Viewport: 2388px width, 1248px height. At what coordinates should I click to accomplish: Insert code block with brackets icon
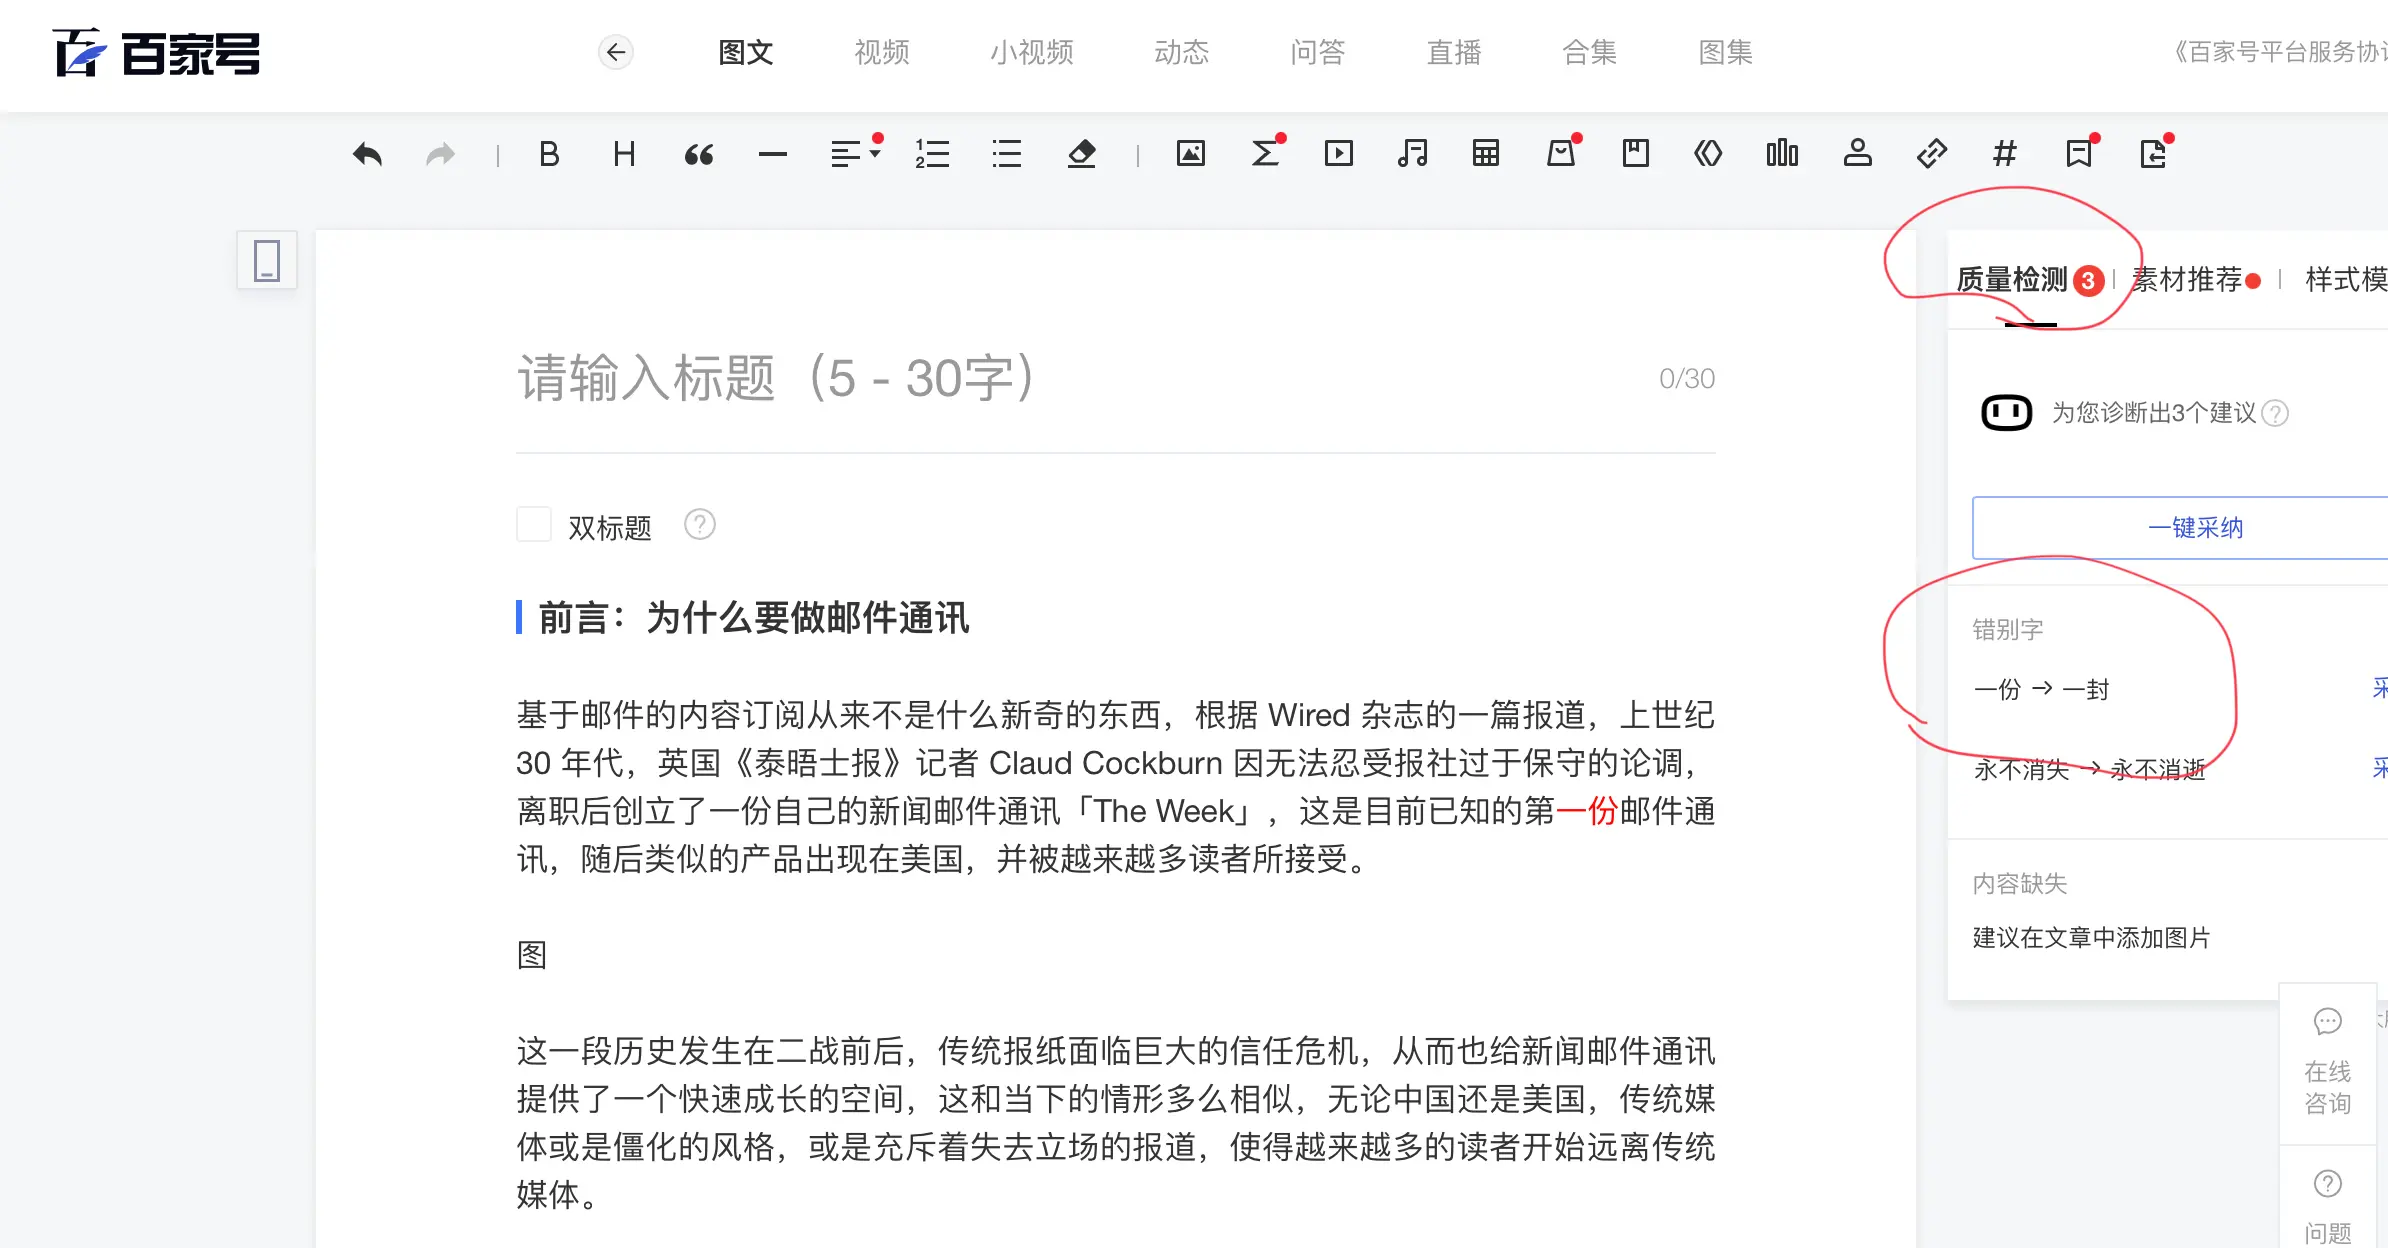coord(1708,154)
